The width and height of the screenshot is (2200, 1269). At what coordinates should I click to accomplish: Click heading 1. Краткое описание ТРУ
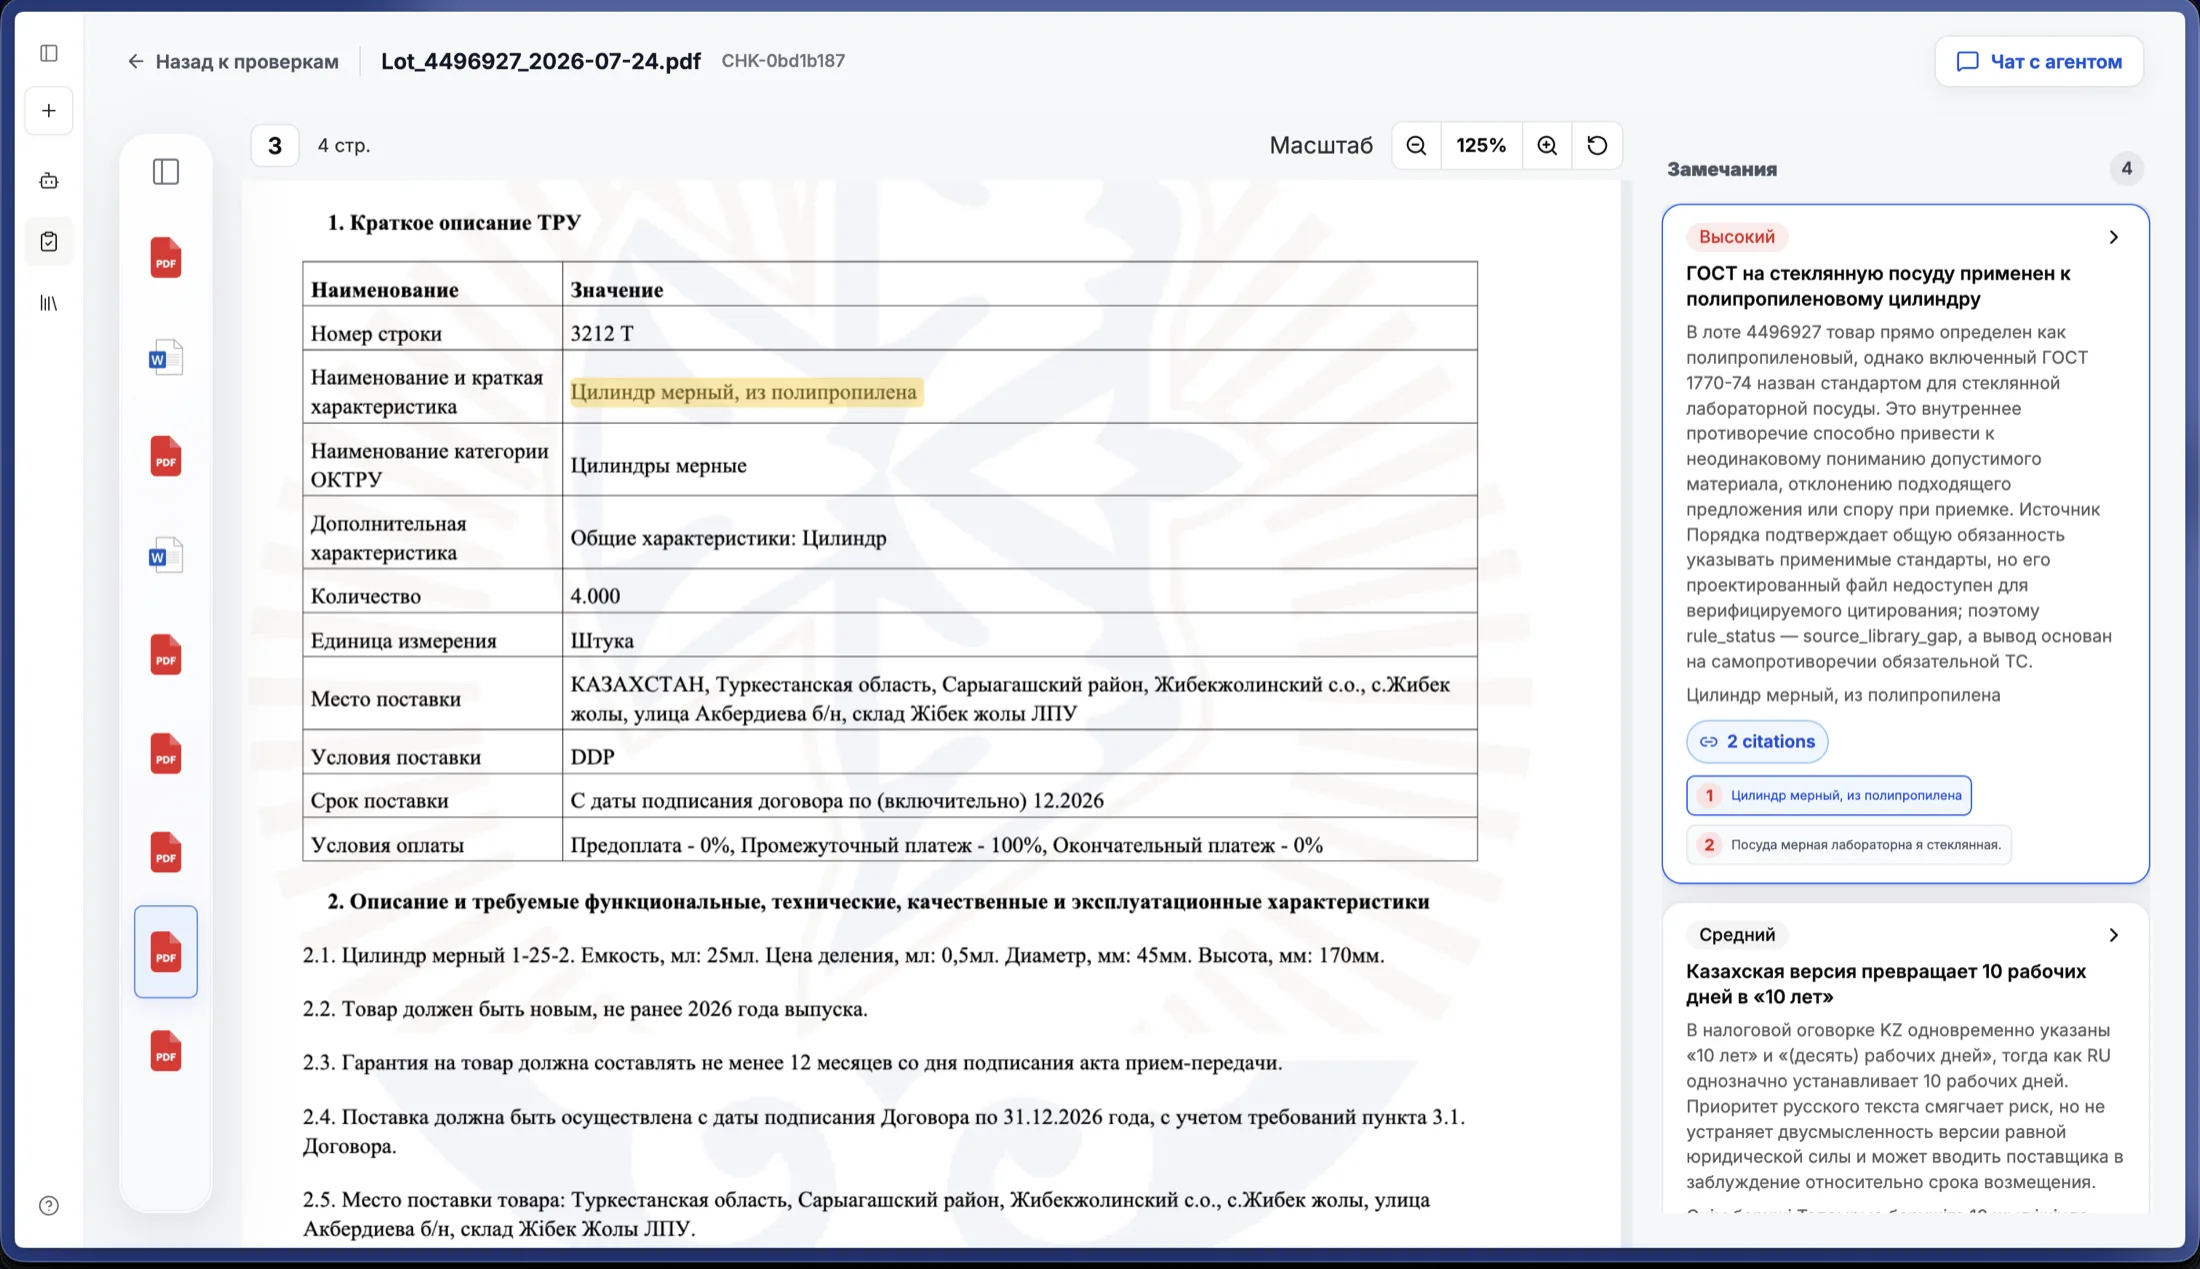454,223
